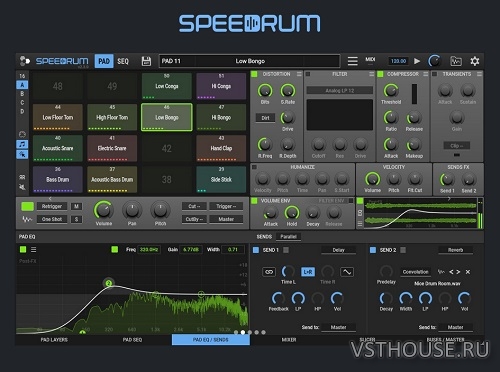Open the Send 2 Reverb effect dropdown
The height and width of the screenshot is (372, 500).
click(455, 250)
